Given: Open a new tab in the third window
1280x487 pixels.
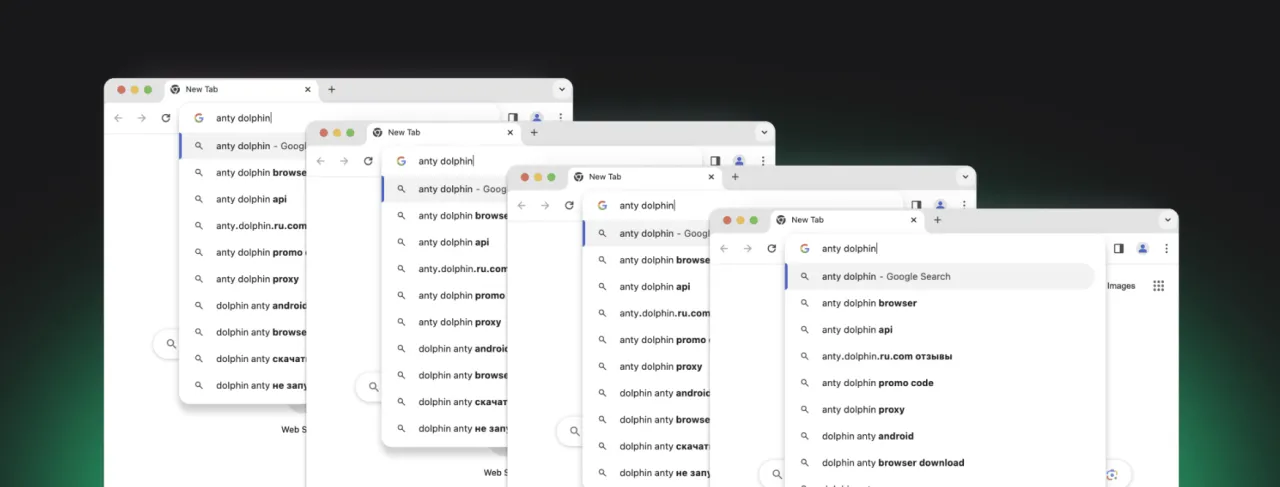Looking at the screenshot, I should [735, 177].
